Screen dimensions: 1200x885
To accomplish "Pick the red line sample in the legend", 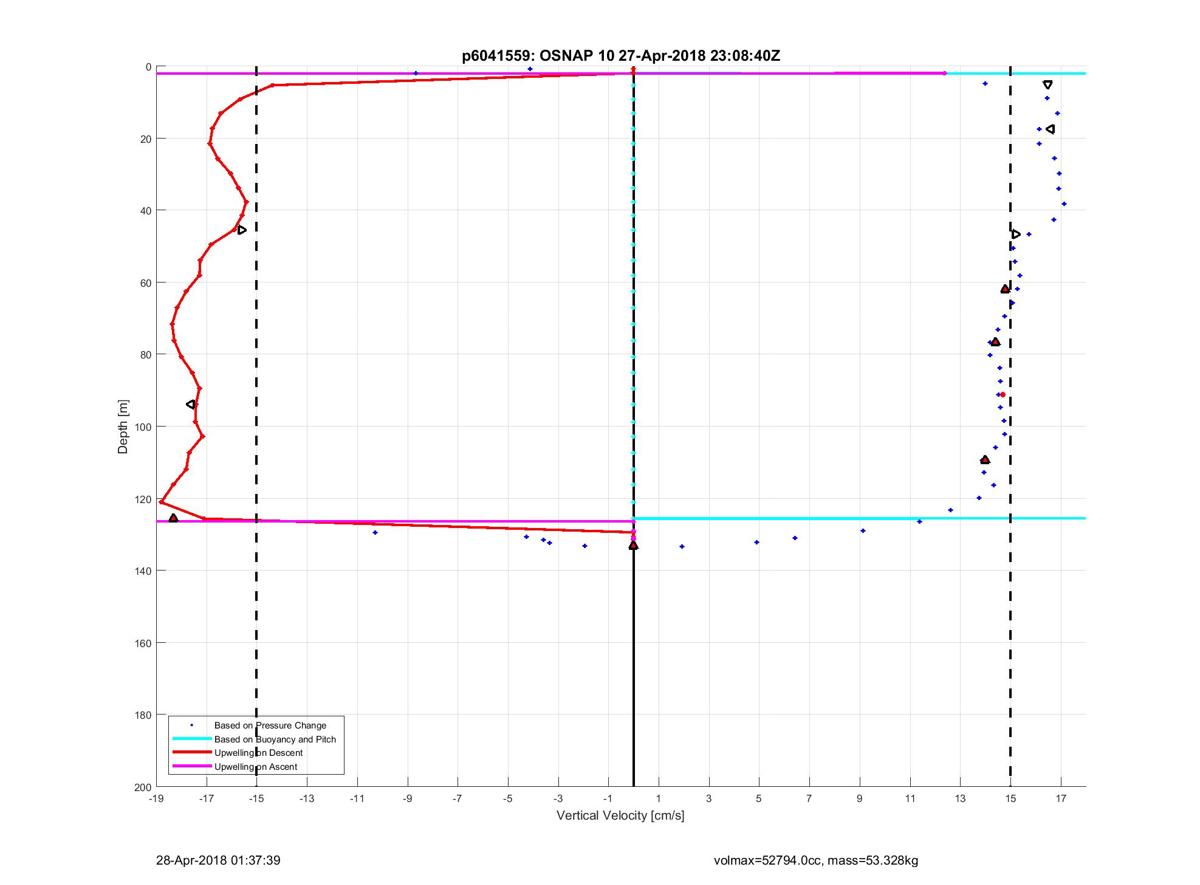I will (191, 753).
